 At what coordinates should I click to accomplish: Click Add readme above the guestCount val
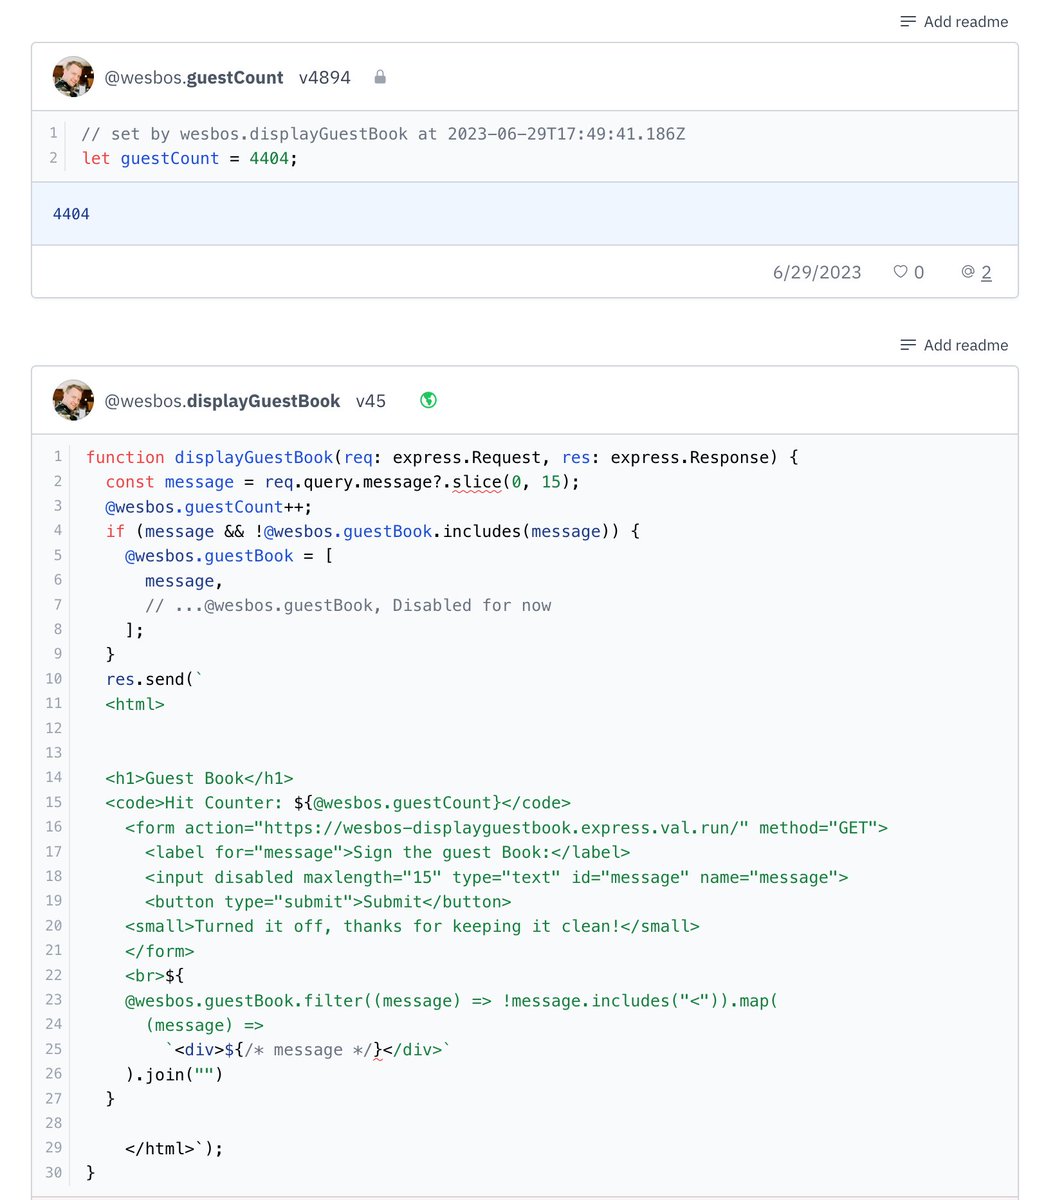pos(954,21)
